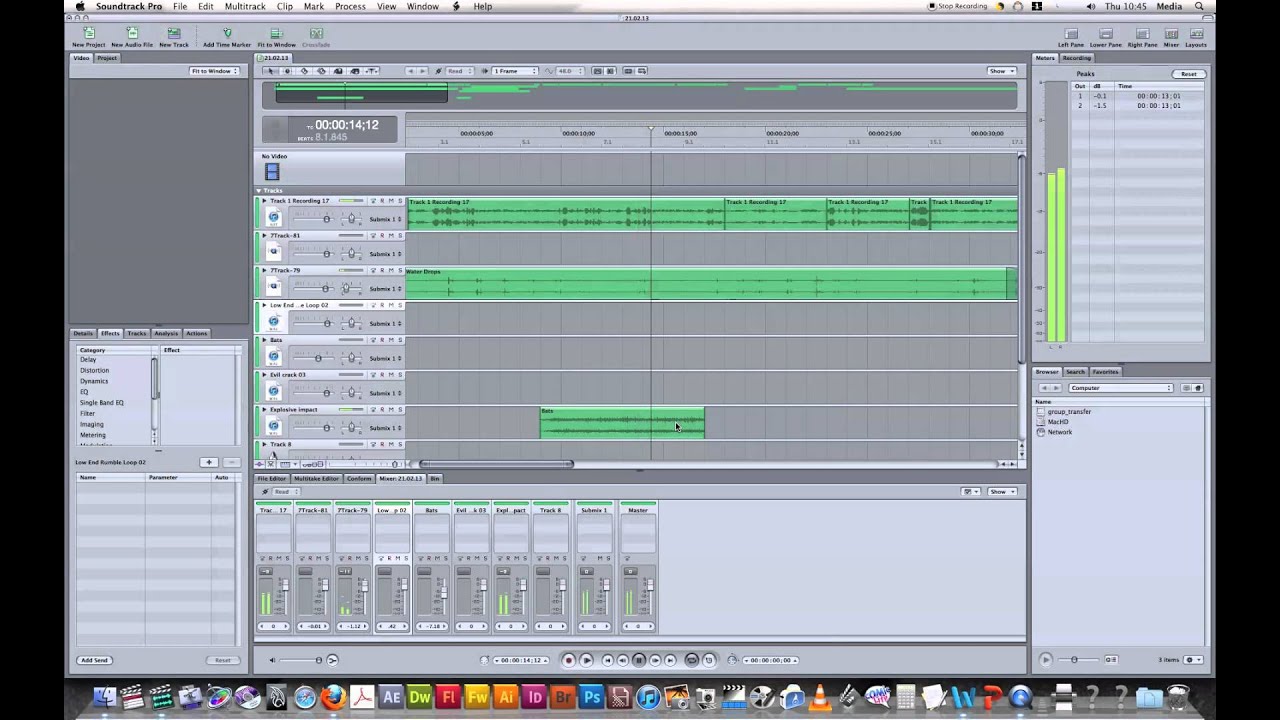Toggle the cycle loop transport button
This screenshot has height=720, width=1280.
(691, 660)
